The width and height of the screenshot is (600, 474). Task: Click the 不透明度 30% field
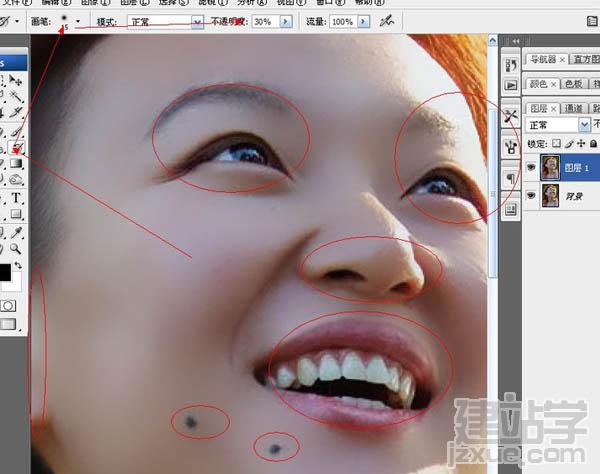(x=266, y=22)
